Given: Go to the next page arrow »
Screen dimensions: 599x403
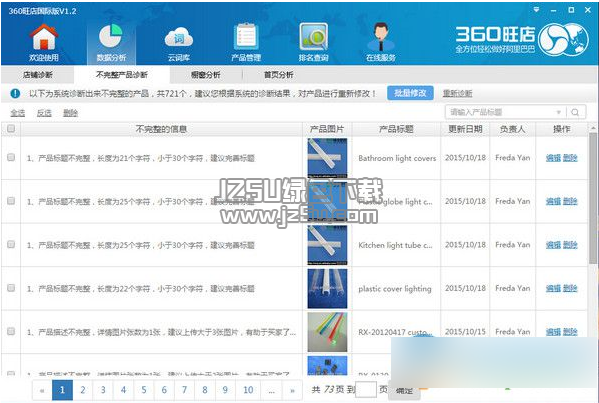Looking at the screenshot, I should pyautogui.click(x=292, y=390).
